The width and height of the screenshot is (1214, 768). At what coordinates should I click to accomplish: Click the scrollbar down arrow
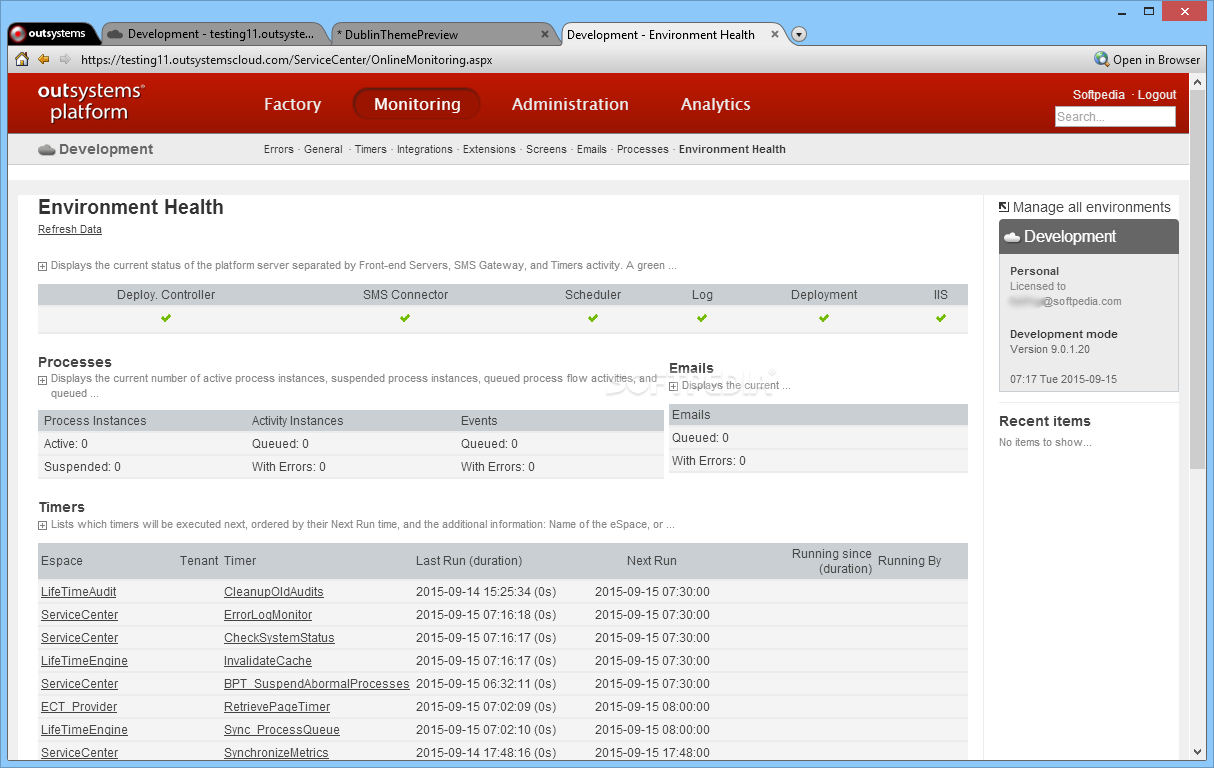click(x=1197, y=752)
